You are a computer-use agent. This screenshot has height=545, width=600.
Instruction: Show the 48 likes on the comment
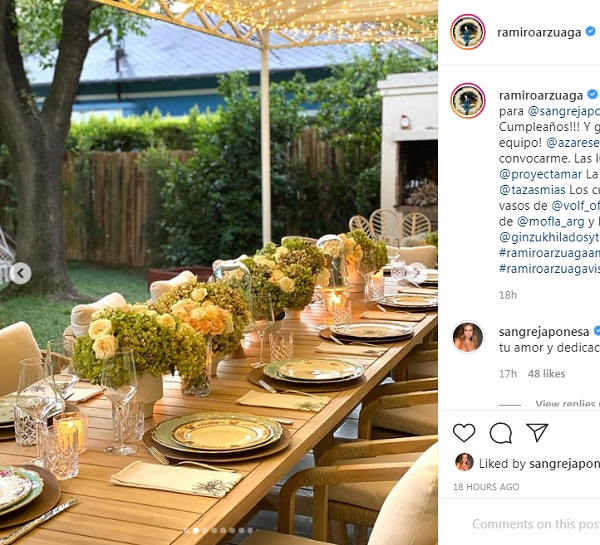pyautogui.click(x=546, y=374)
